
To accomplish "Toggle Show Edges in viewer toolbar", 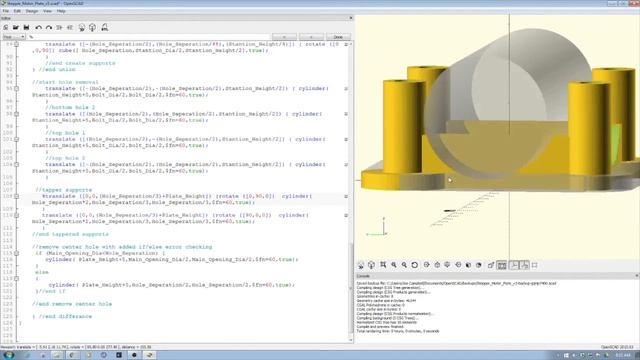I will pos(535,265).
